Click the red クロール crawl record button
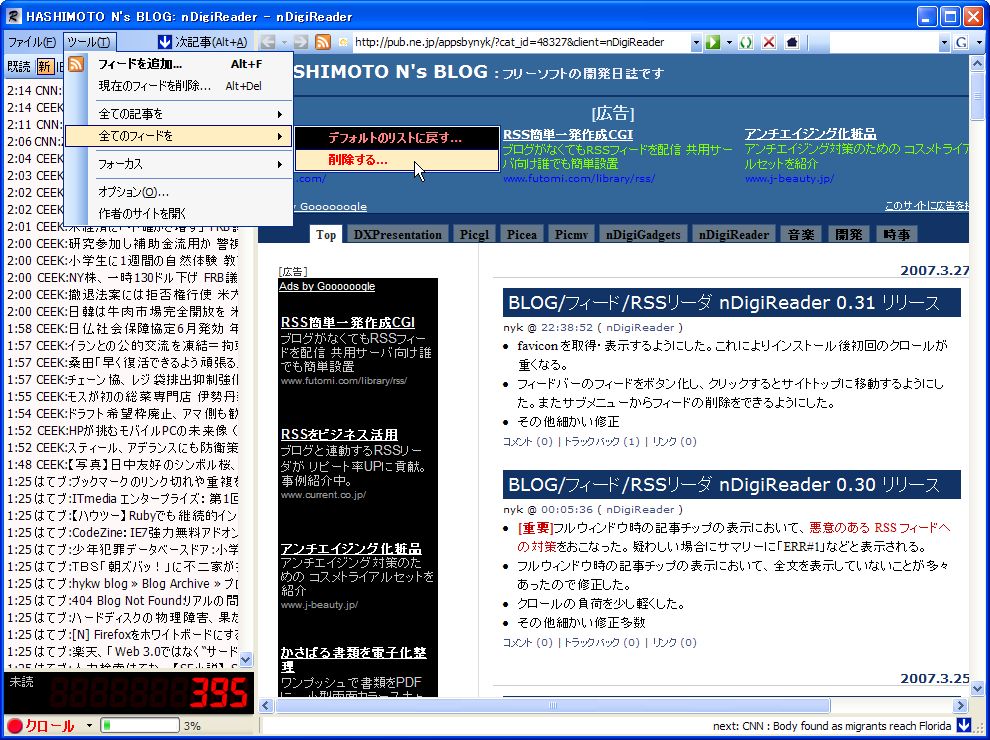The width and height of the screenshot is (990, 740). 41,726
